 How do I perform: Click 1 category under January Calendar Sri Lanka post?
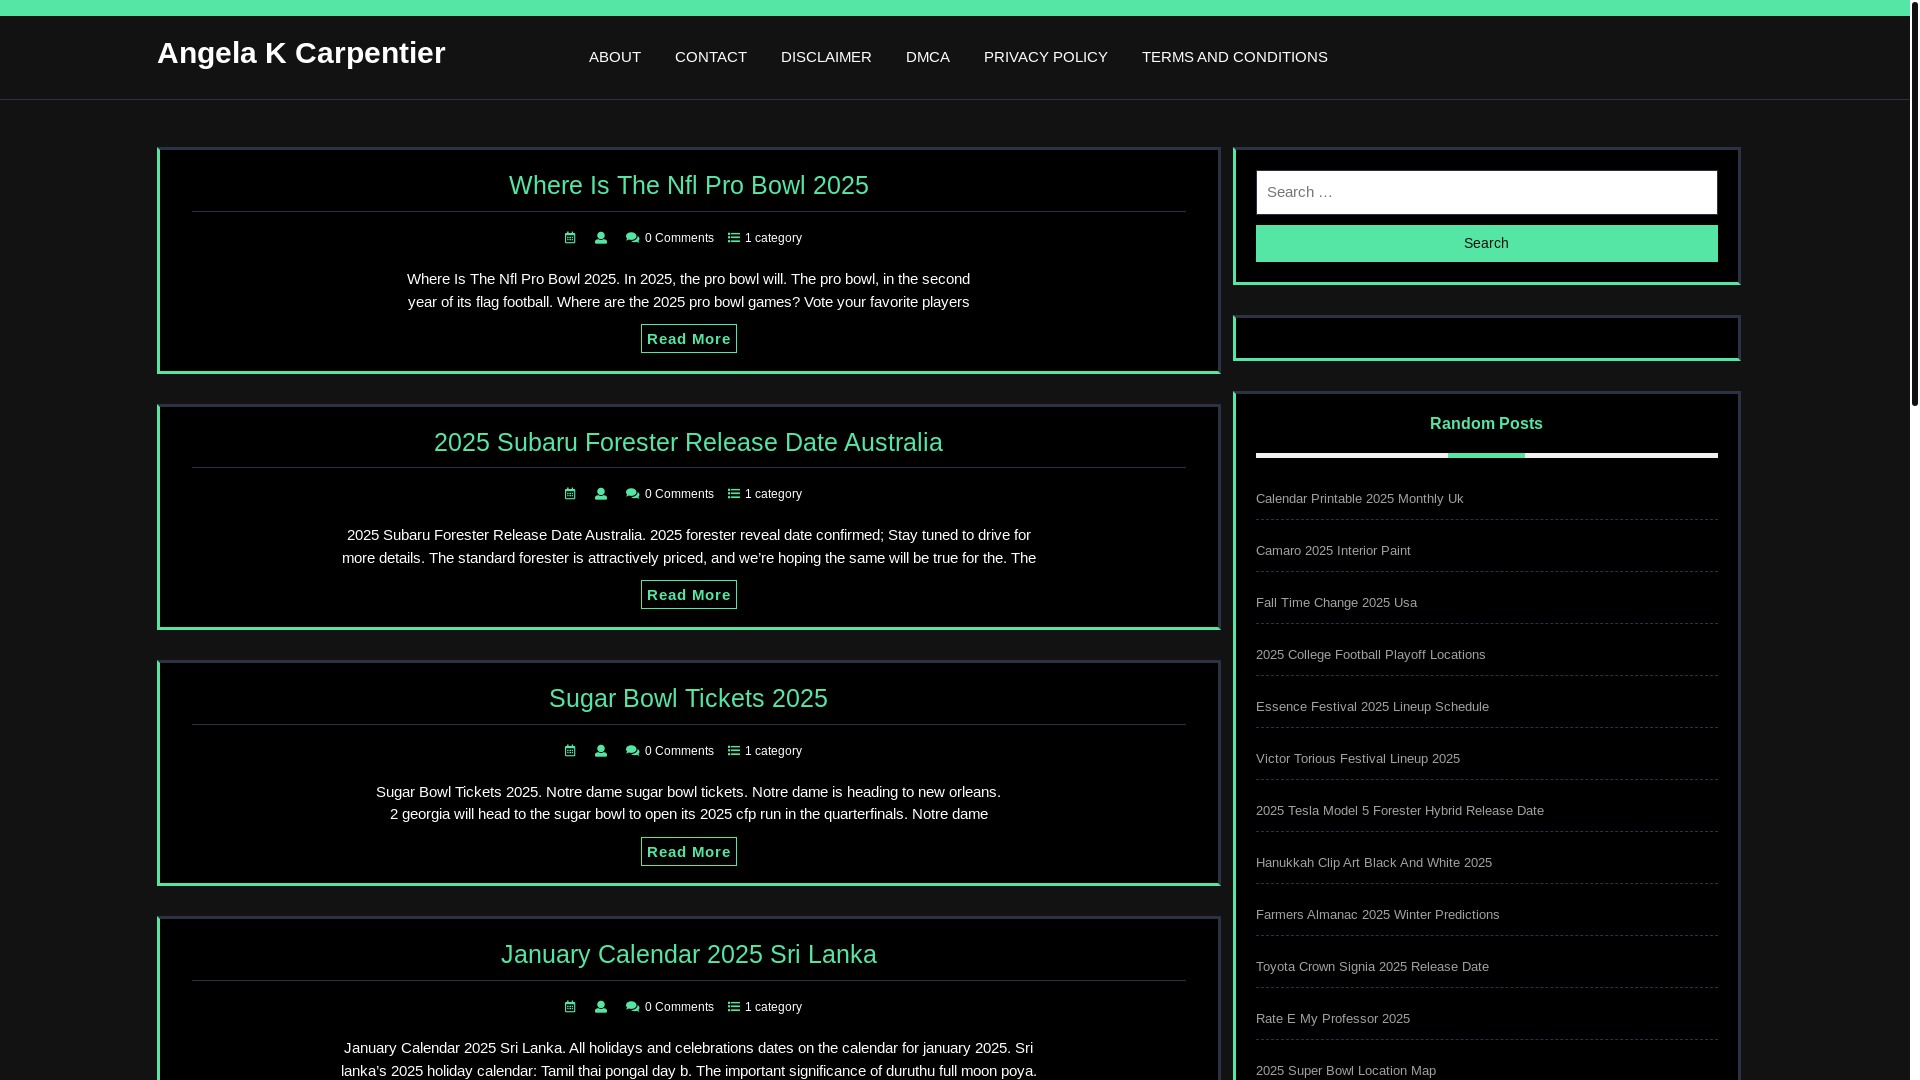(x=773, y=1007)
